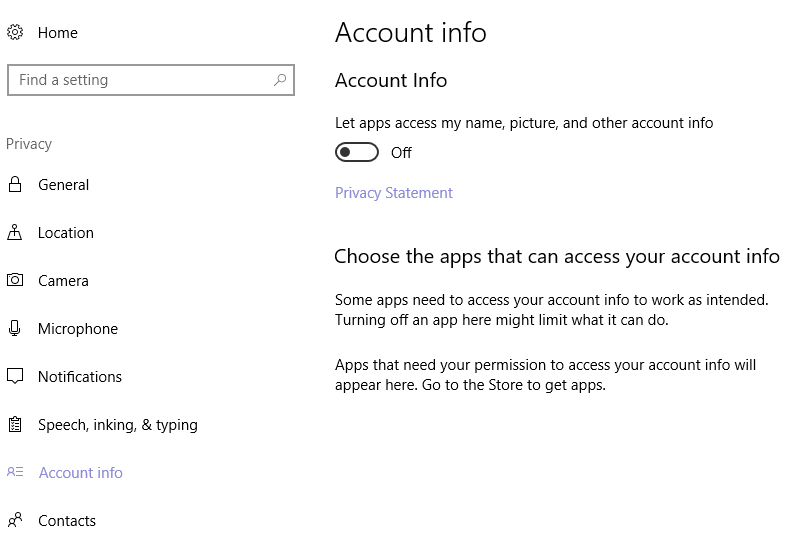Navigate to Speech, inking, & typing
This screenshot has width=799, height=544.
pyautogui.click(x=118, y=425)
